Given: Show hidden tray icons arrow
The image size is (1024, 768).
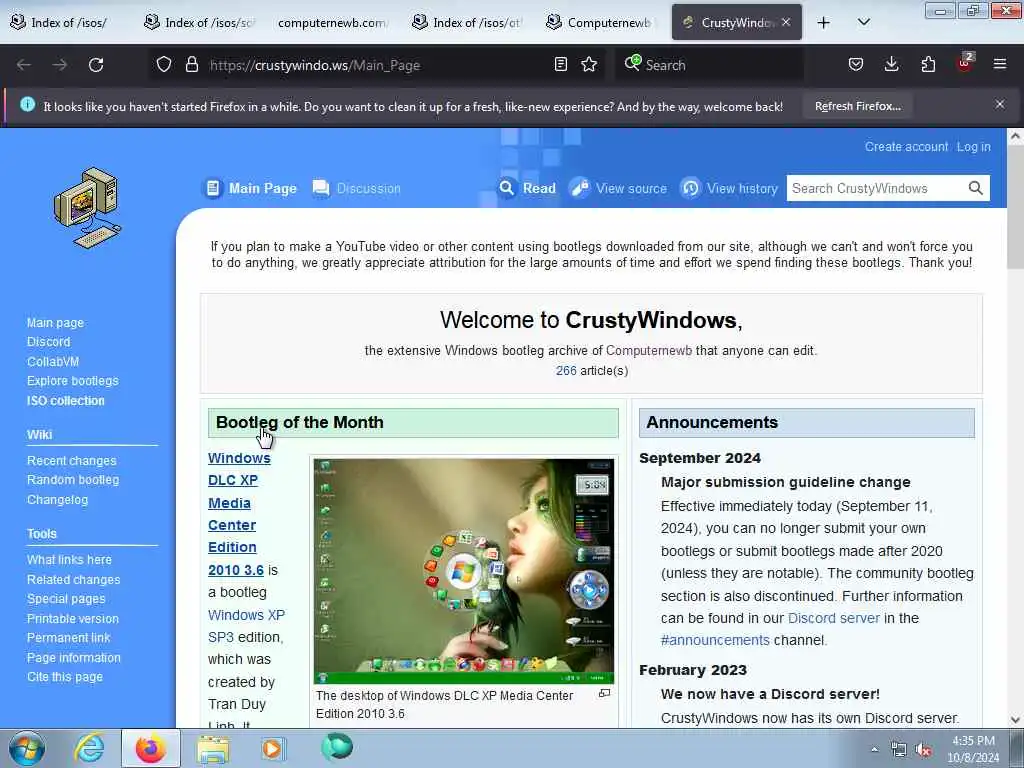Looking at the screenshot, I should click(x=874, y=750).
